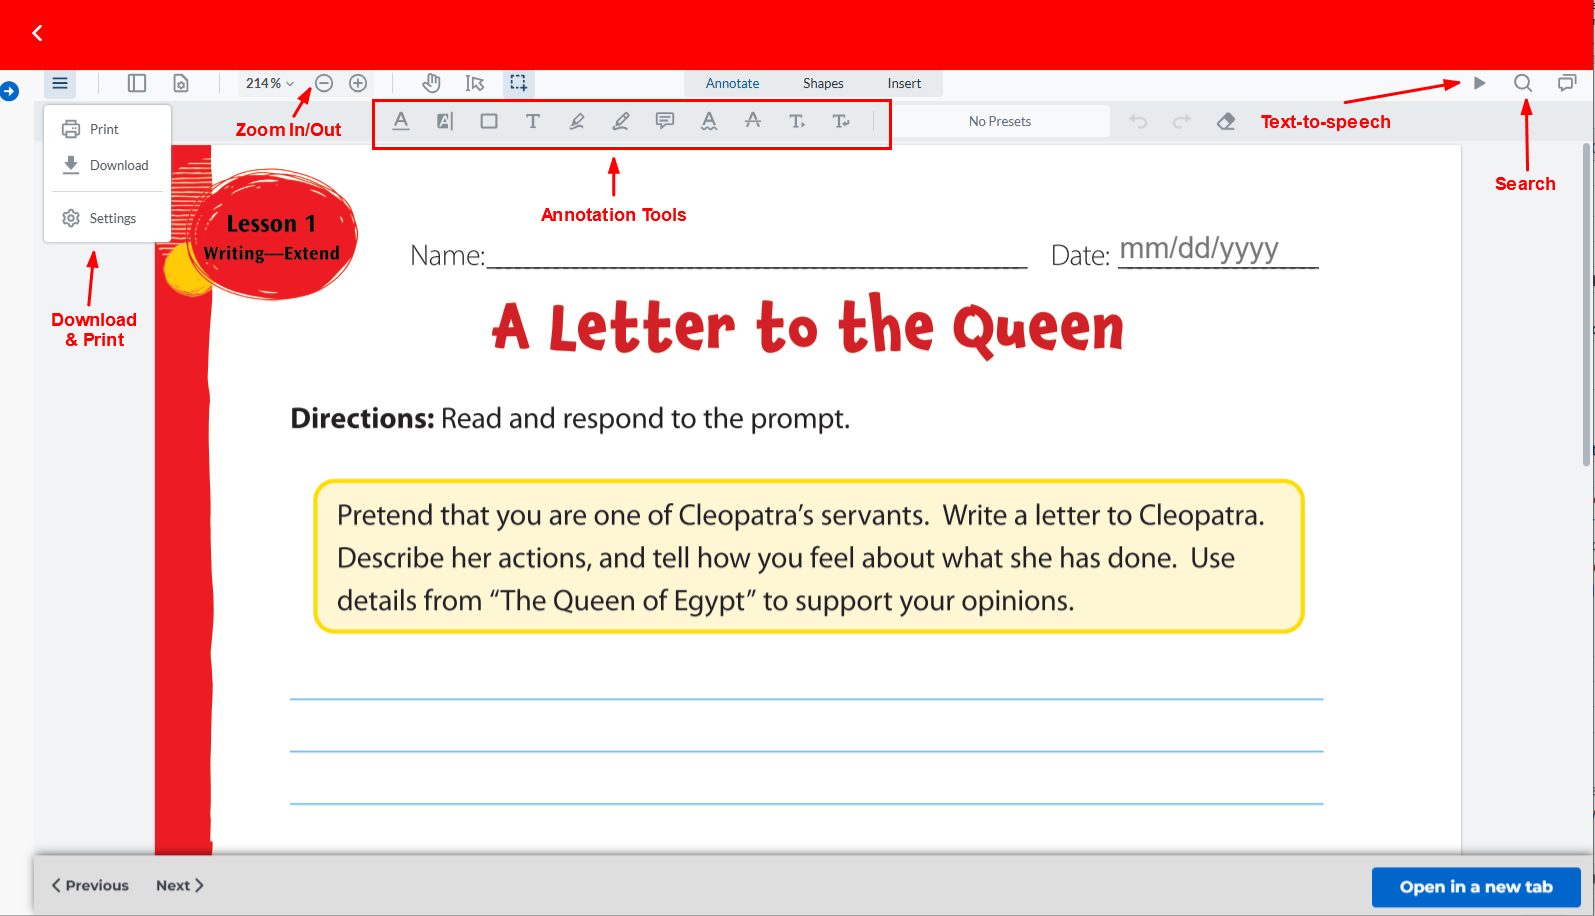
Task: Open the search magnifier icon
Action: tap(1523, 83)
